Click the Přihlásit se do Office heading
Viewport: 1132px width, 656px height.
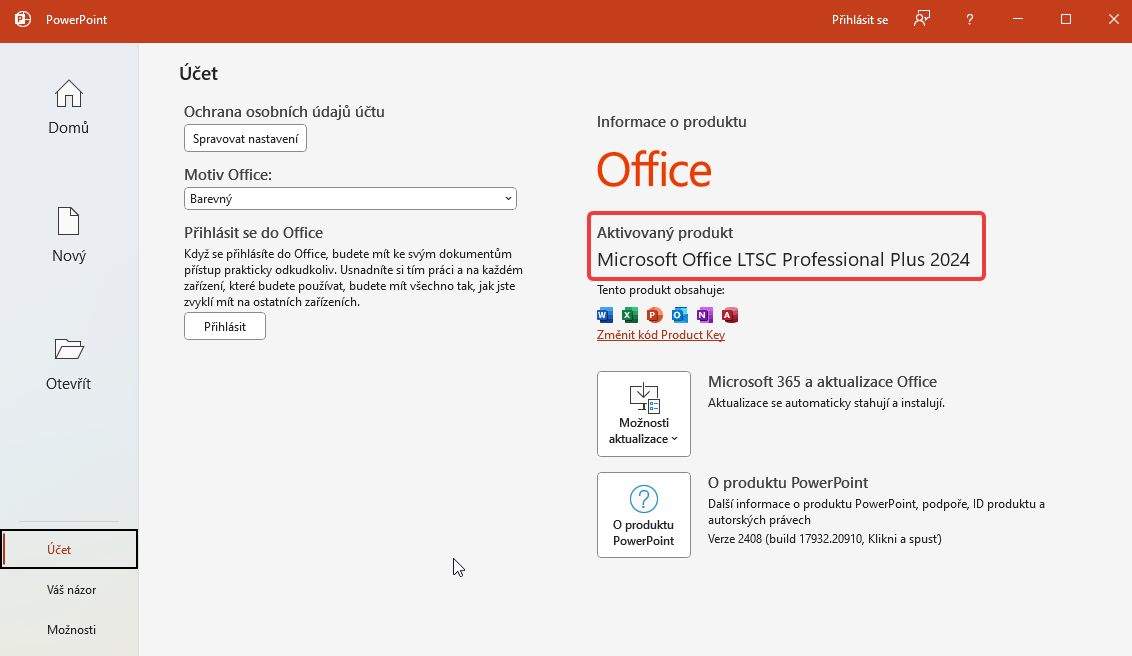tap(253, 232)
